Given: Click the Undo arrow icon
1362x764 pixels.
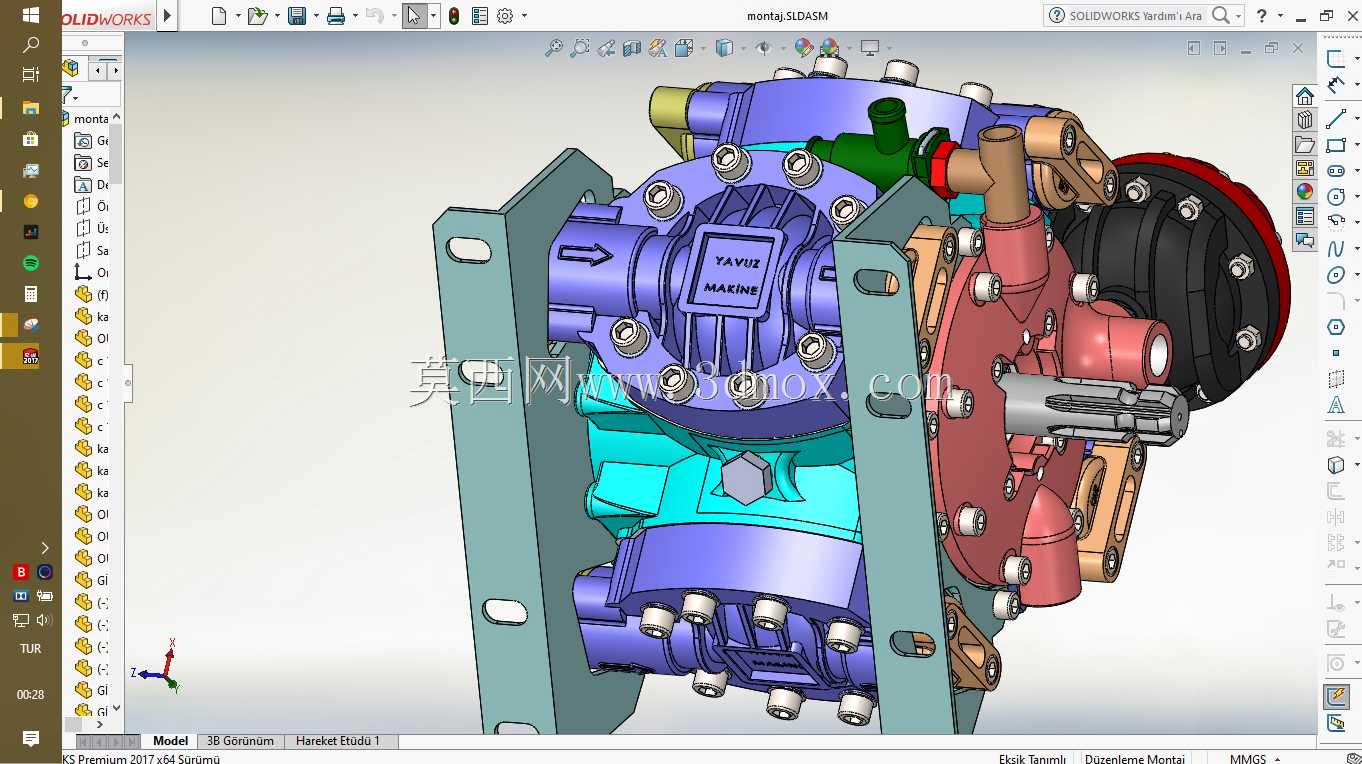Looking at the screenshot, I should (375, 16).
